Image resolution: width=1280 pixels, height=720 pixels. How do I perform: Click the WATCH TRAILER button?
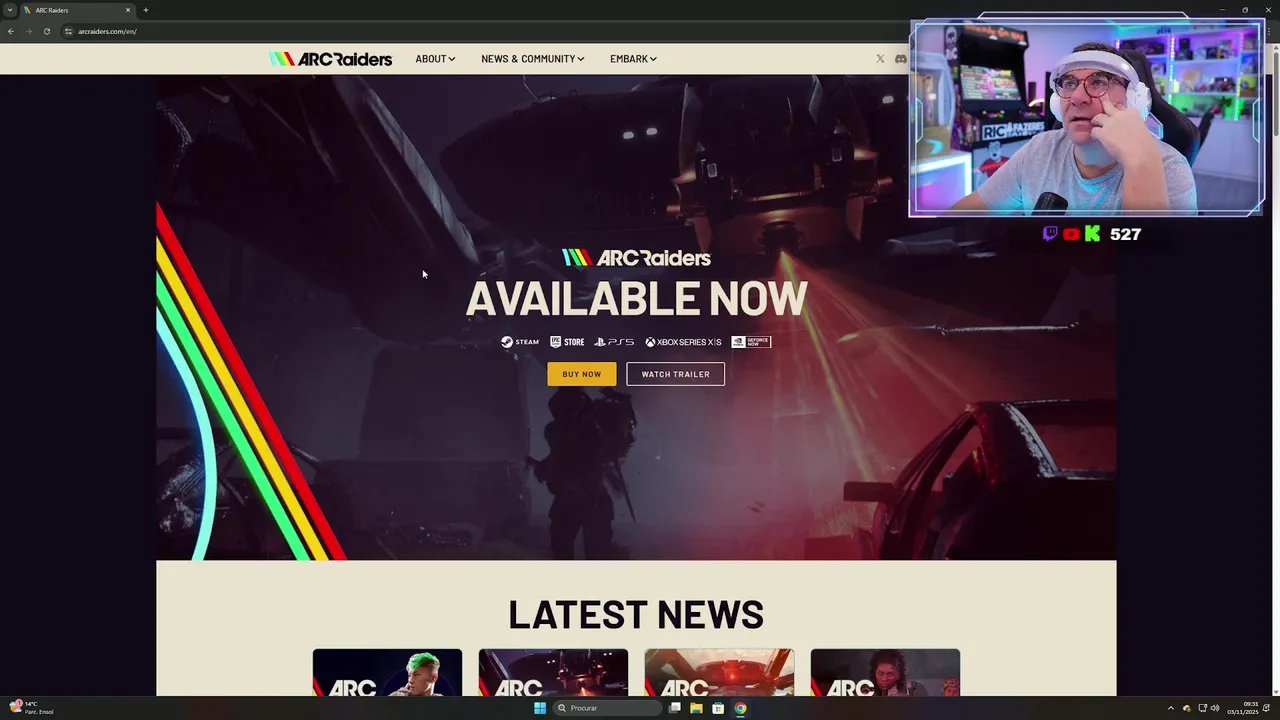click(676, 374)
